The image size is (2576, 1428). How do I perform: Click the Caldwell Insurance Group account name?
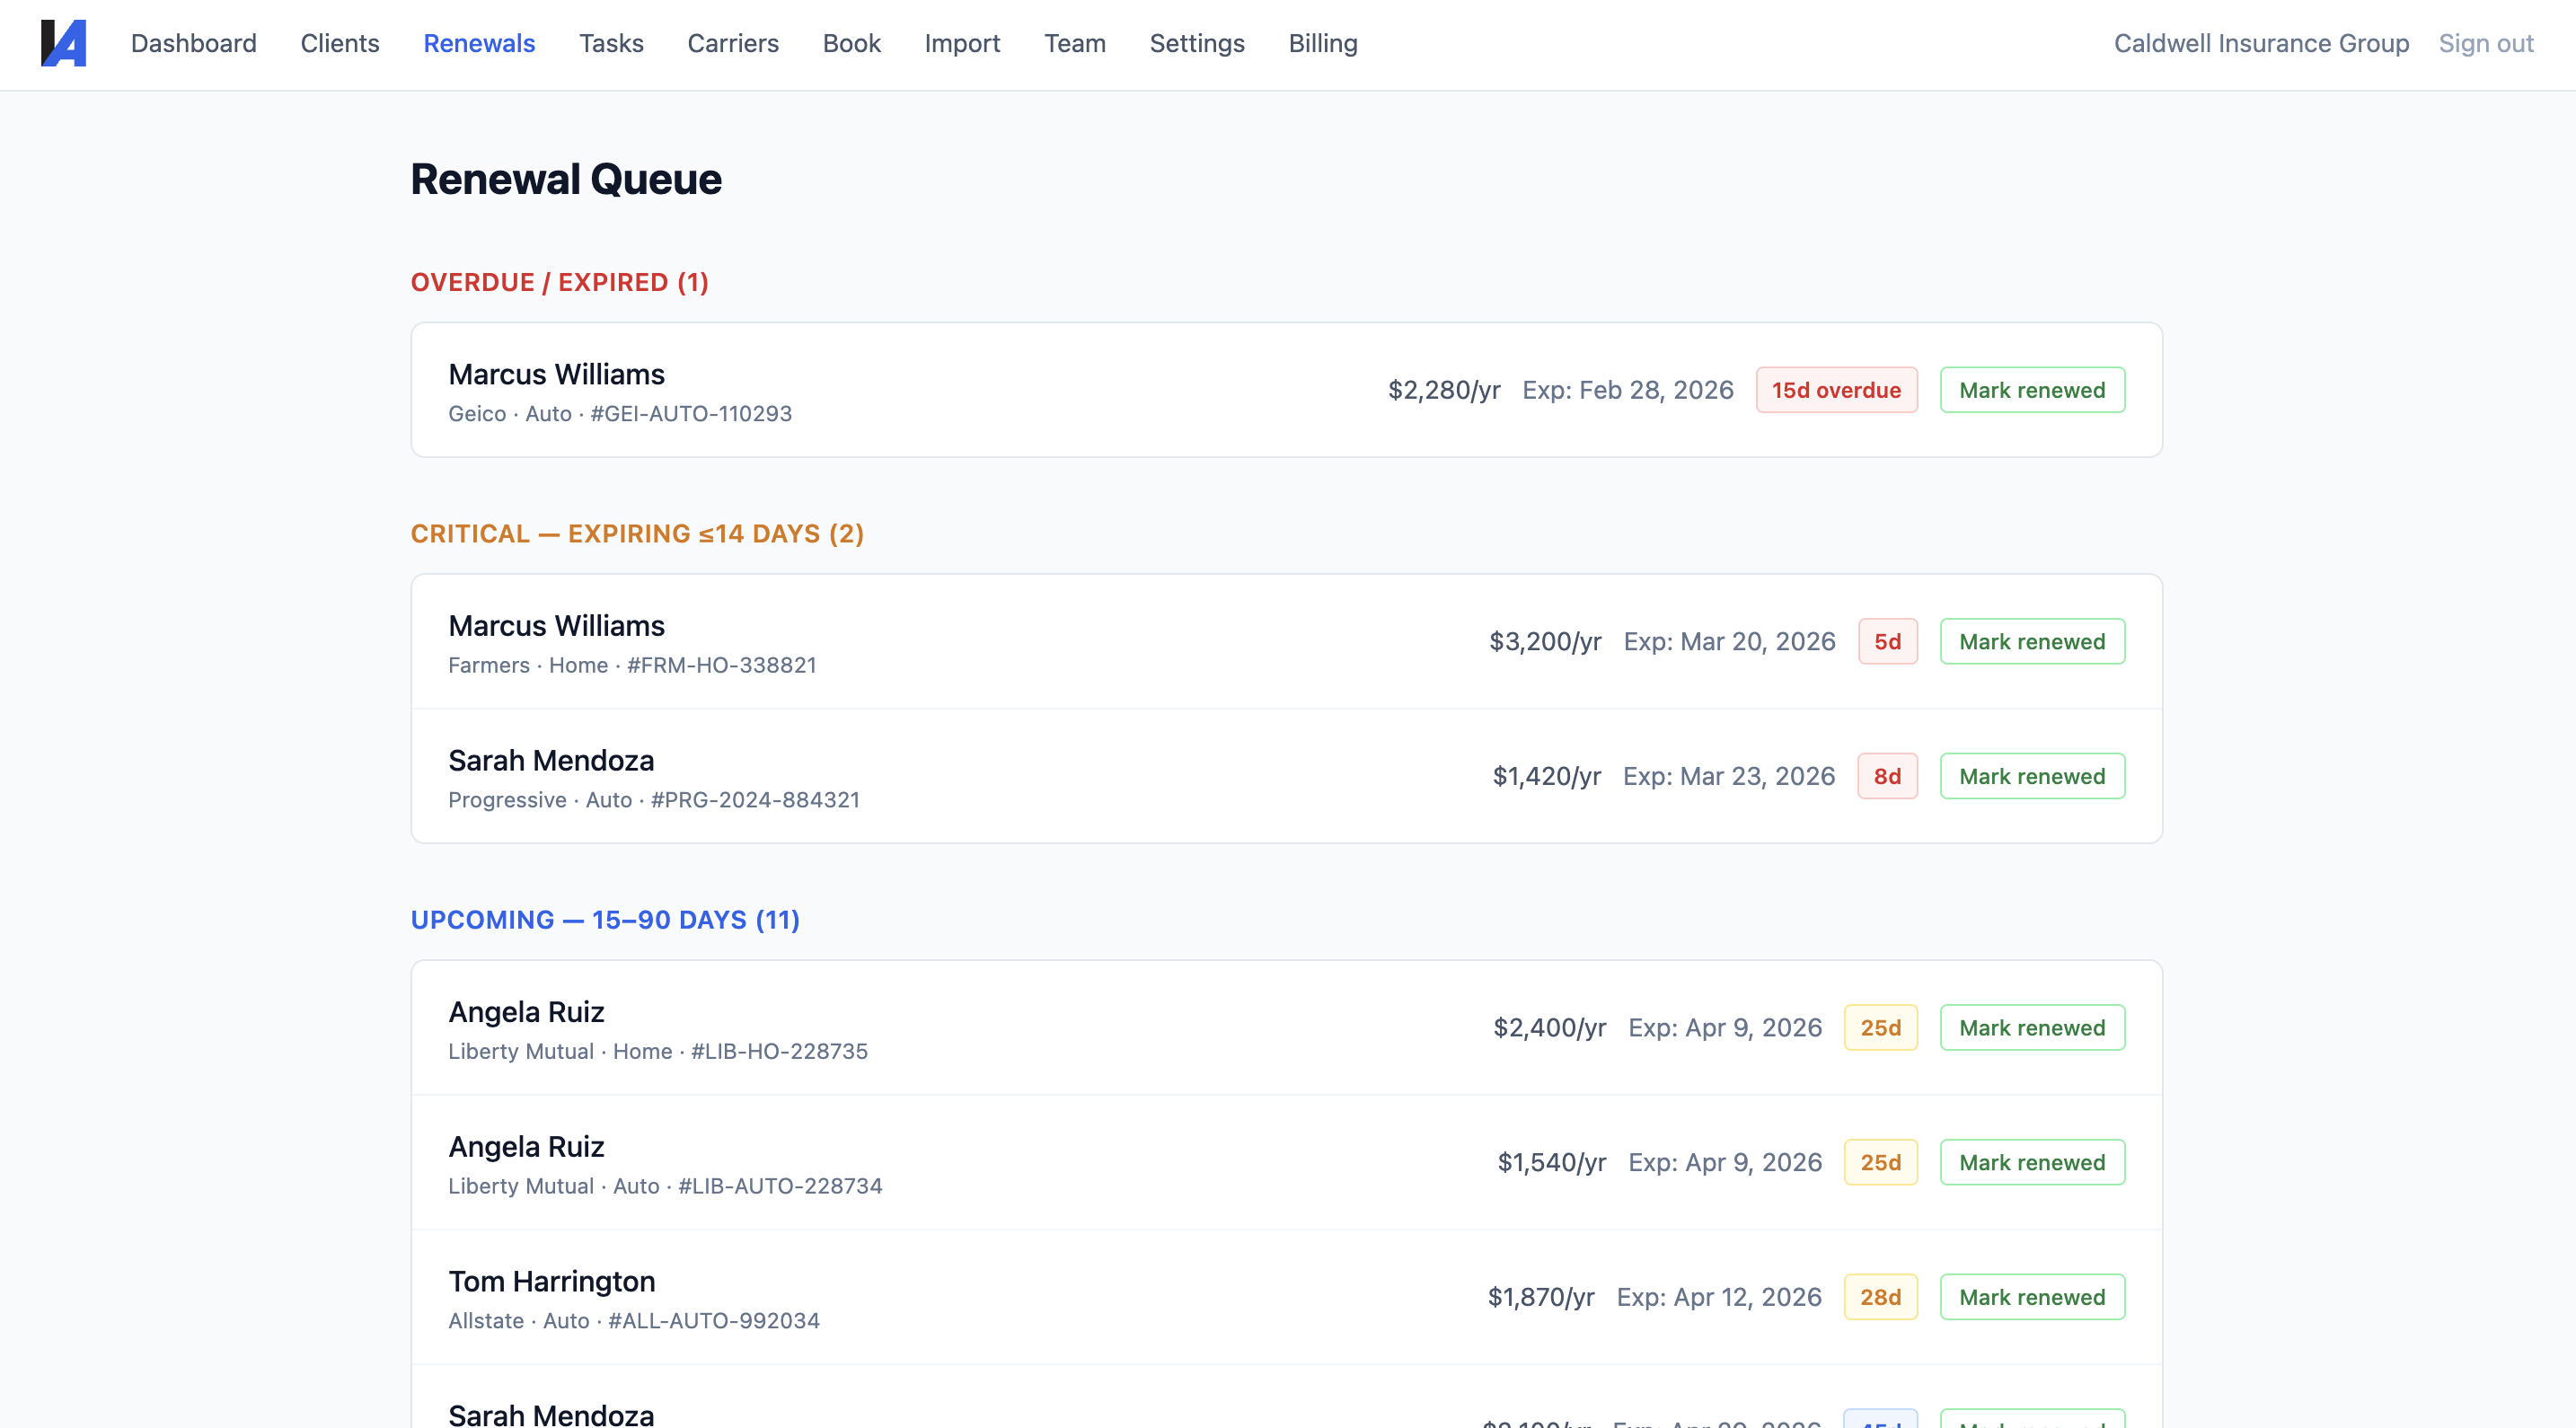click(2260, 43)
